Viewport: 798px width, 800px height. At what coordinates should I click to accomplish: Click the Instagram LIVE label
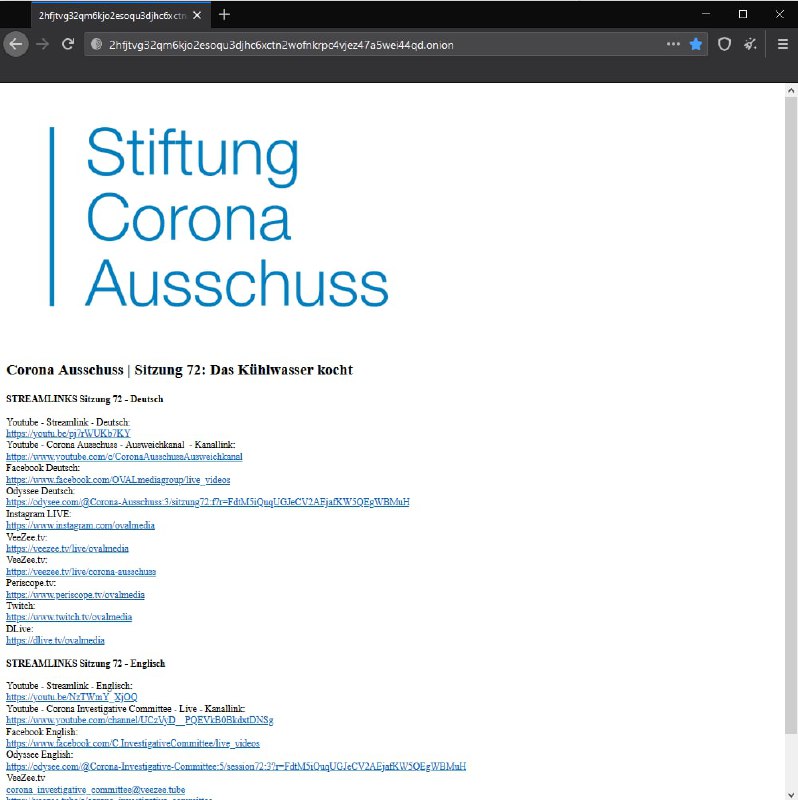39,514
